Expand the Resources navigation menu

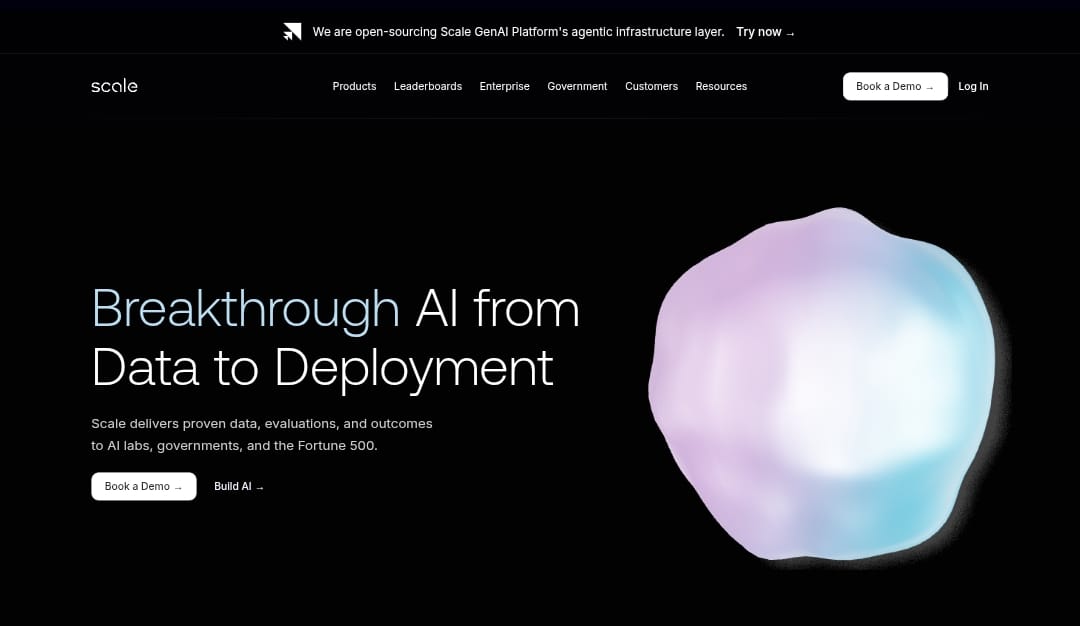click(721, 86)
